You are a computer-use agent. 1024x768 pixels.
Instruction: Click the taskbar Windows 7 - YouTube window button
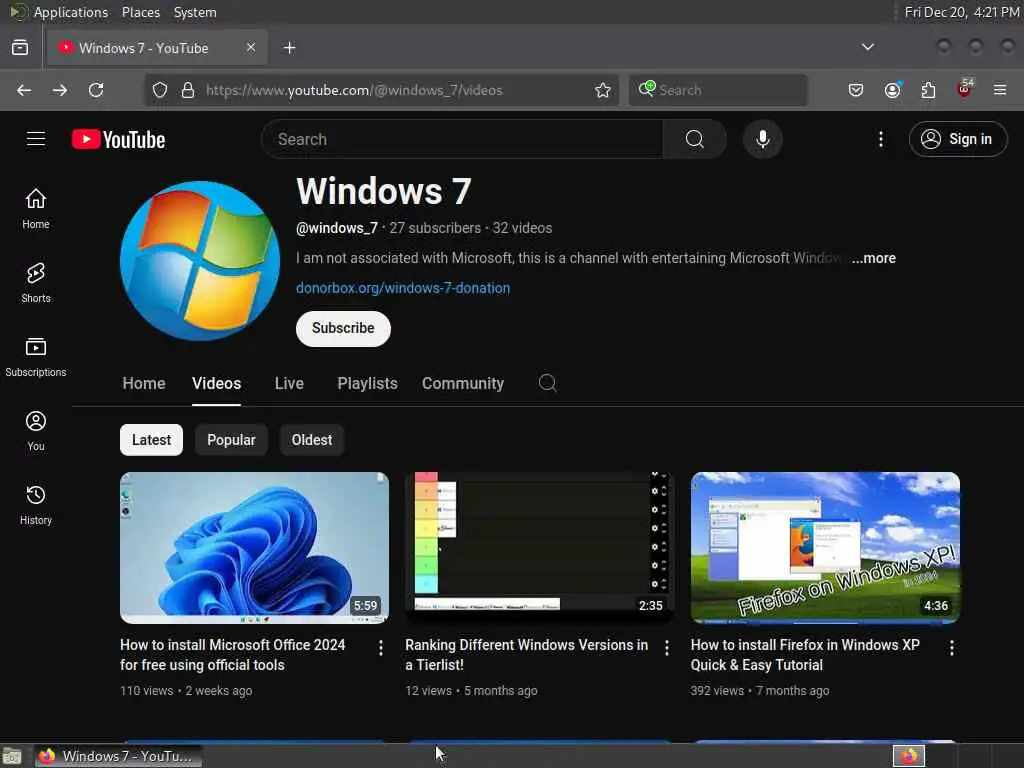pos(119,756)
